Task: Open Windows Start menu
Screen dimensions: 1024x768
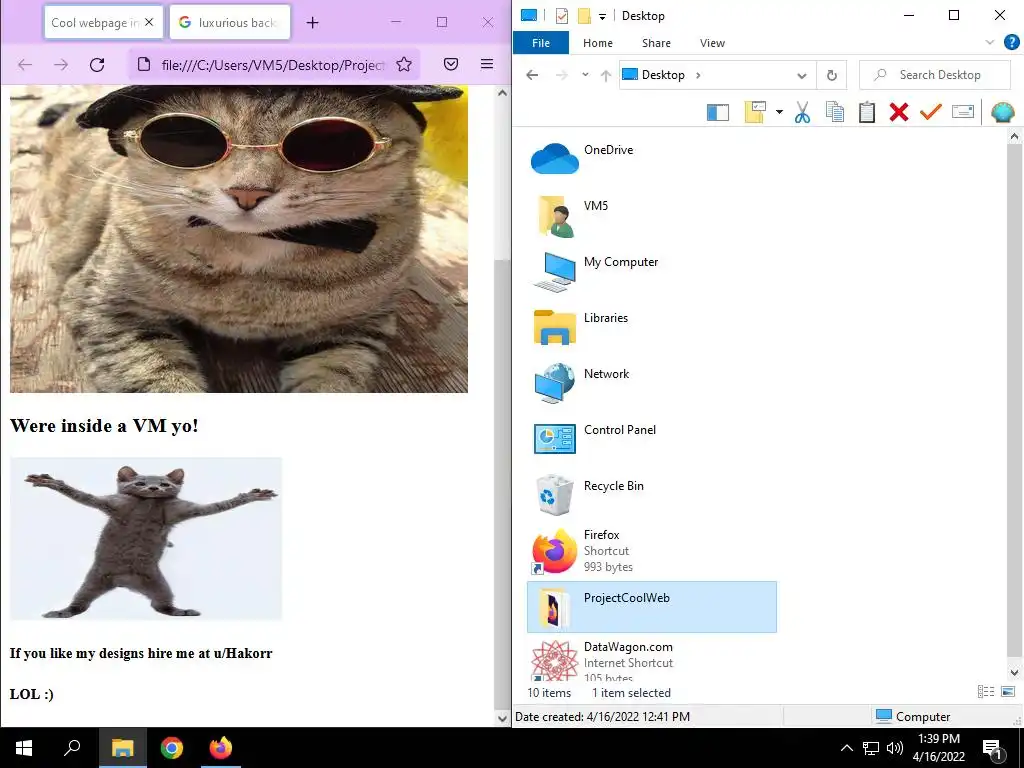Action: (24, 748)
